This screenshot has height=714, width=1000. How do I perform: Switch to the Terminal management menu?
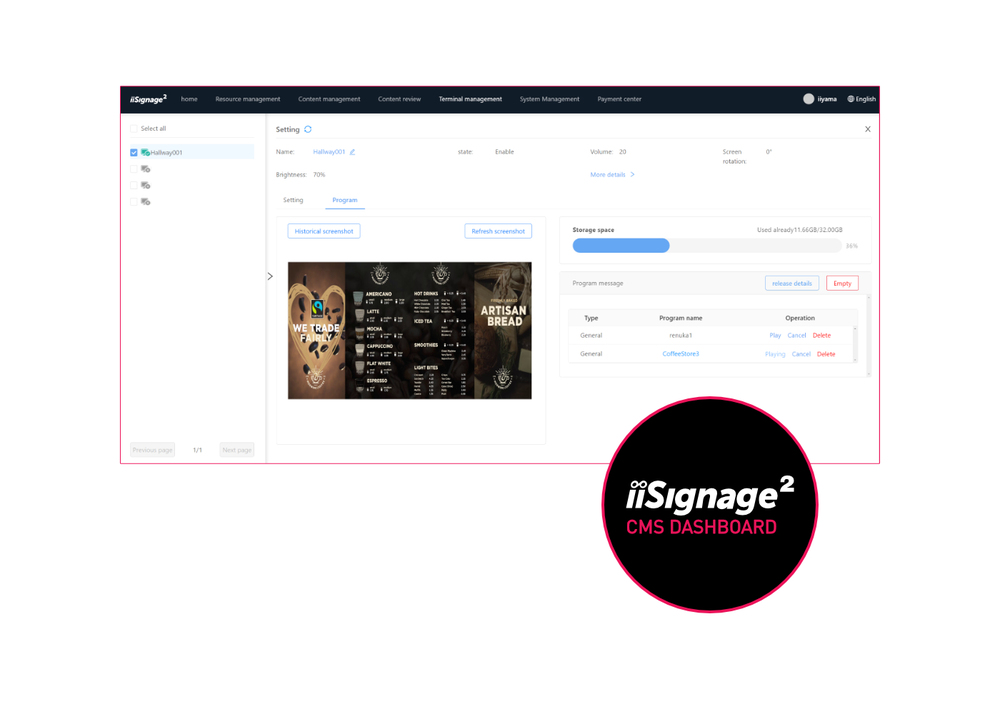(471, 99)
